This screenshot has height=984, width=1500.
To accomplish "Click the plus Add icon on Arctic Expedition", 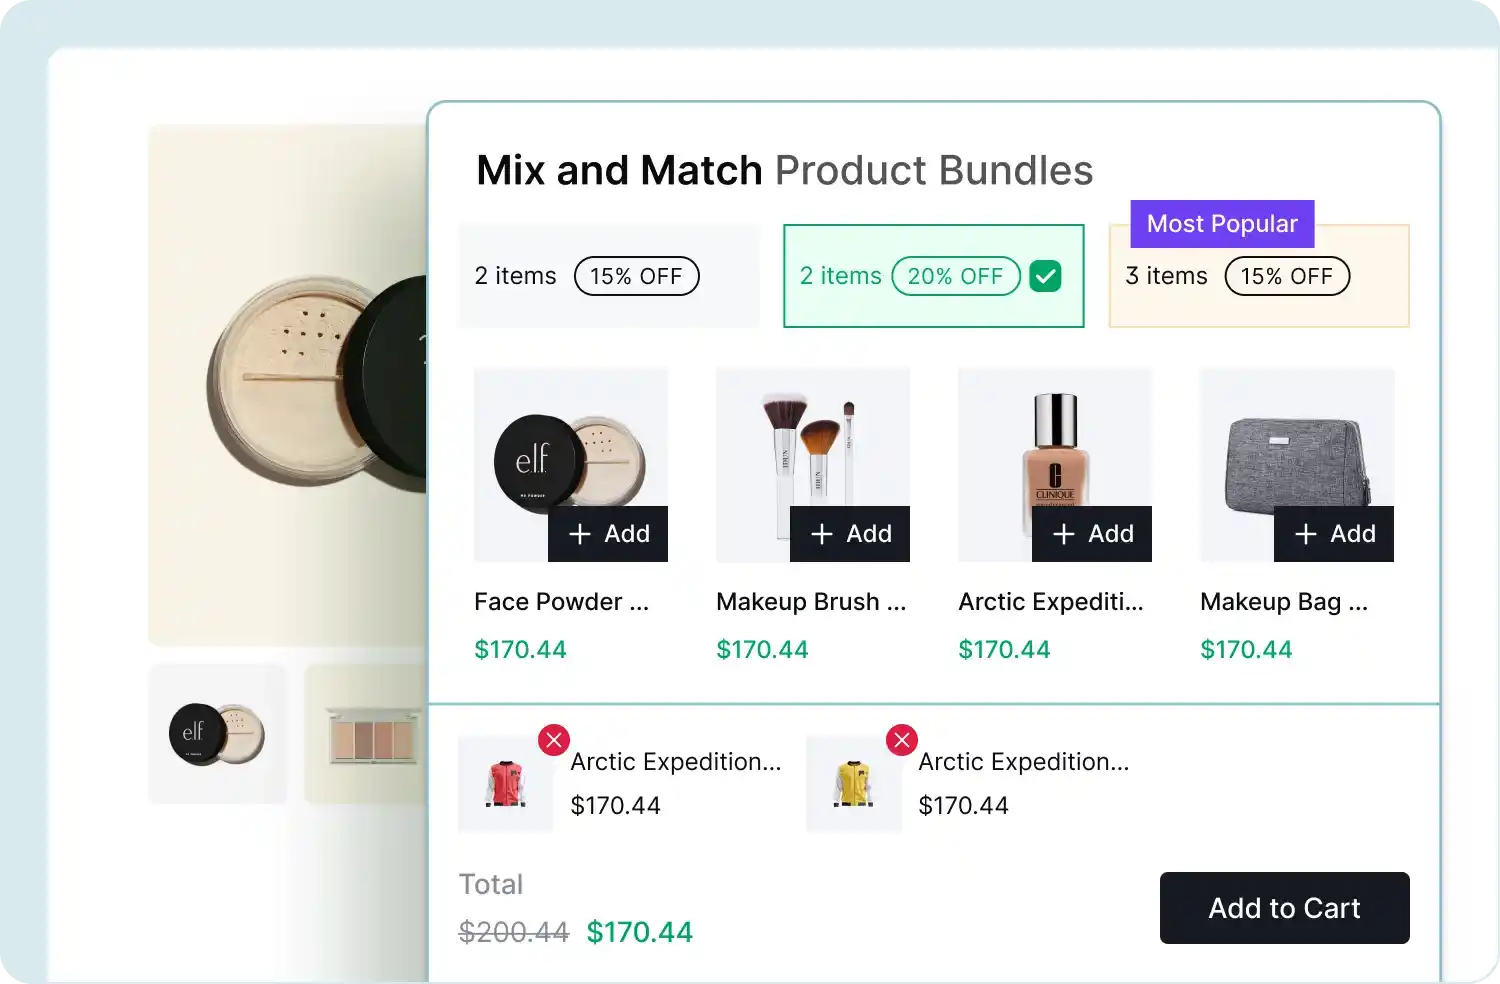I will tap(1065, 534).
